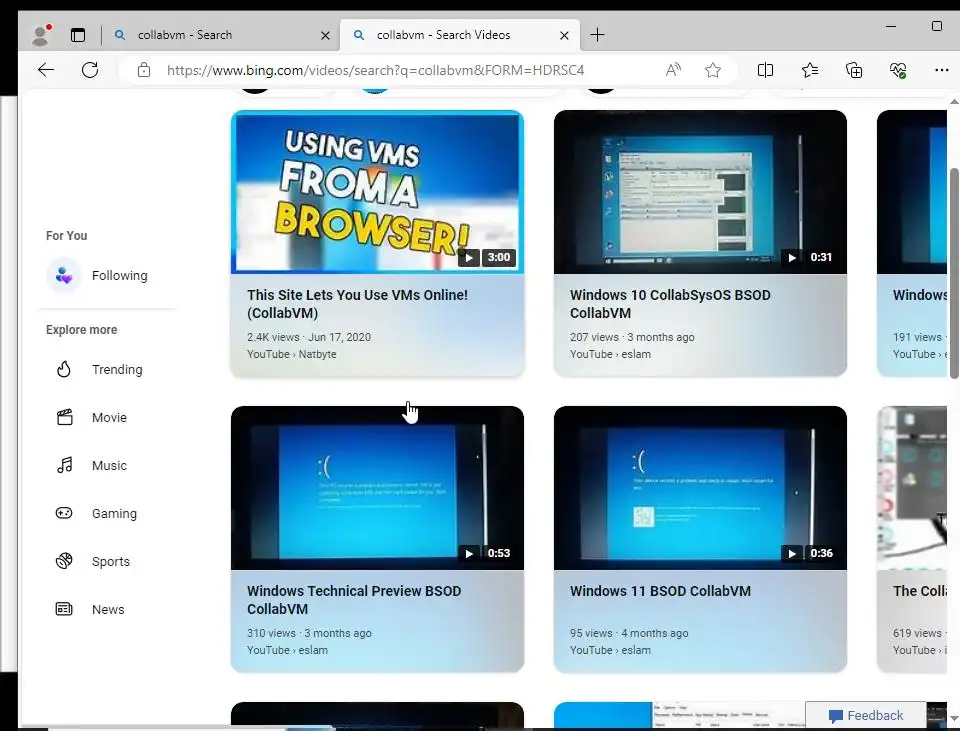Open Collections icon in toolbar
The width and height of the screenshot is (960, 731).
tap(854, 70)
